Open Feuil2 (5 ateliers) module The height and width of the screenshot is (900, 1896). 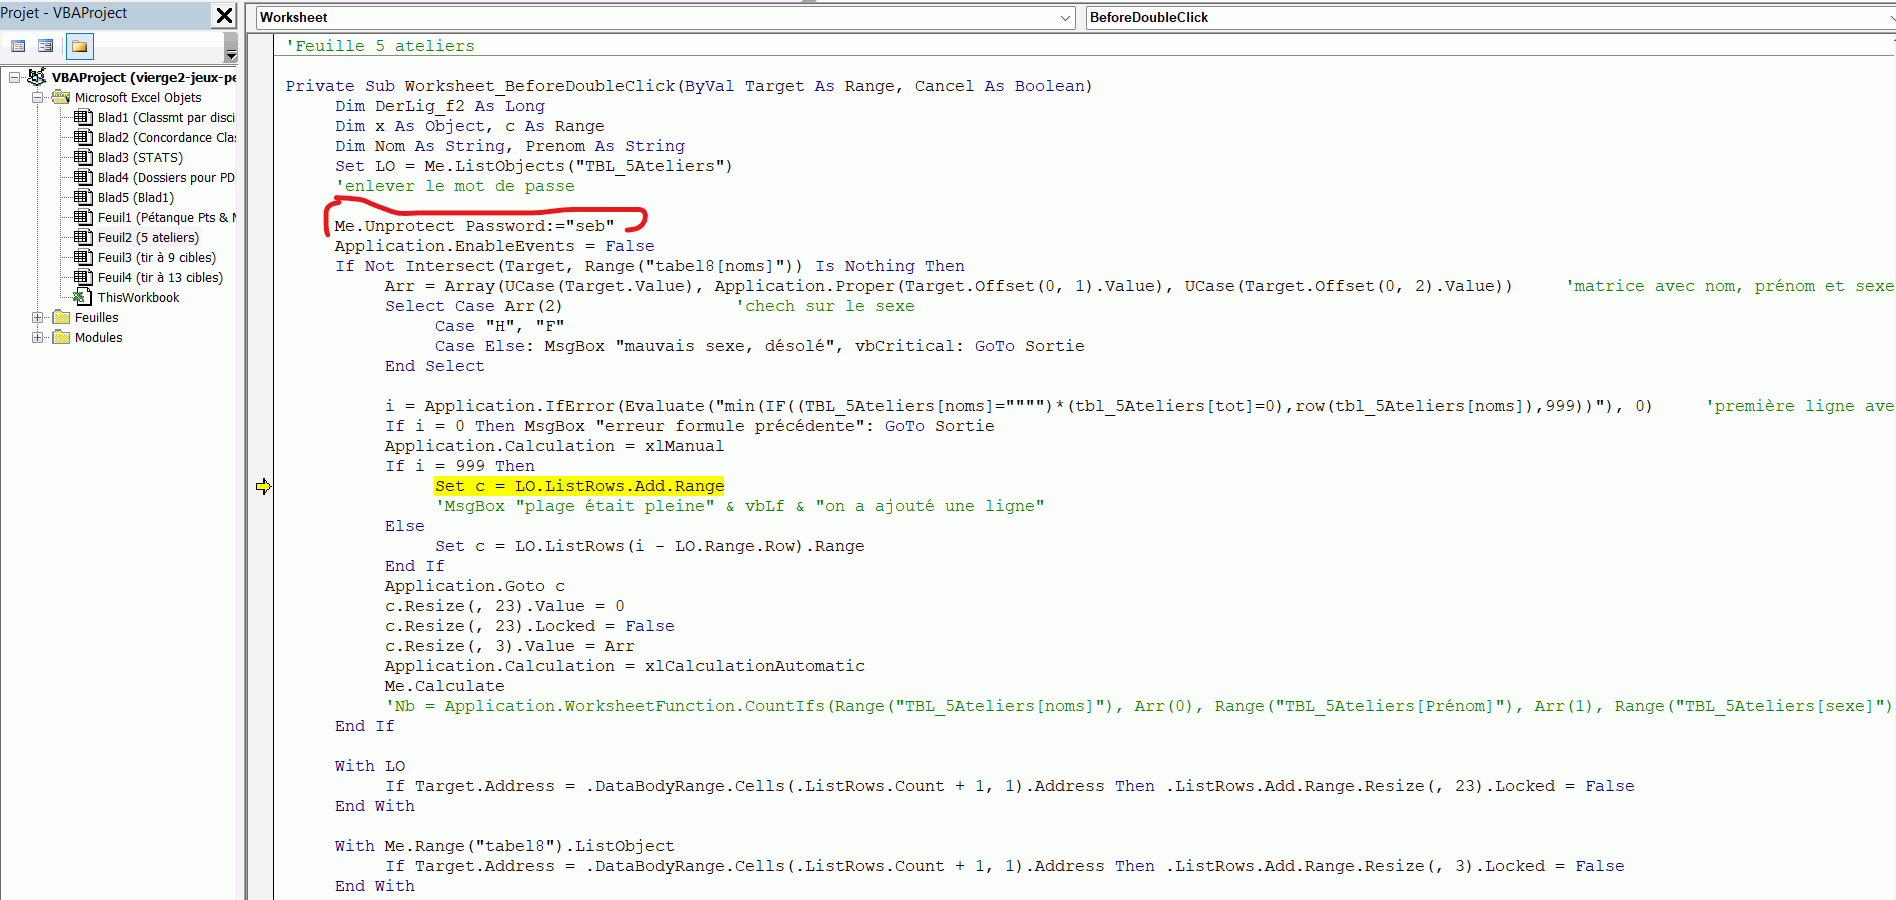click(x=148, y=237)
